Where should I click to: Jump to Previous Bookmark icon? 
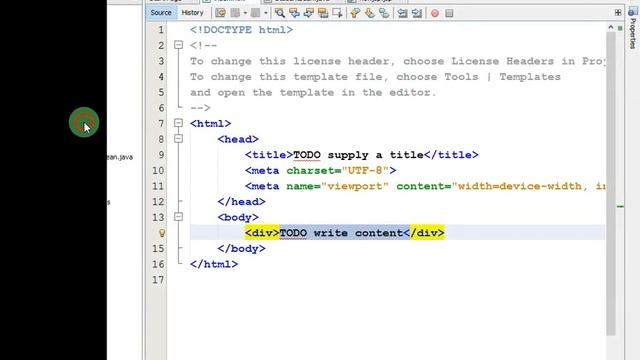355,13
